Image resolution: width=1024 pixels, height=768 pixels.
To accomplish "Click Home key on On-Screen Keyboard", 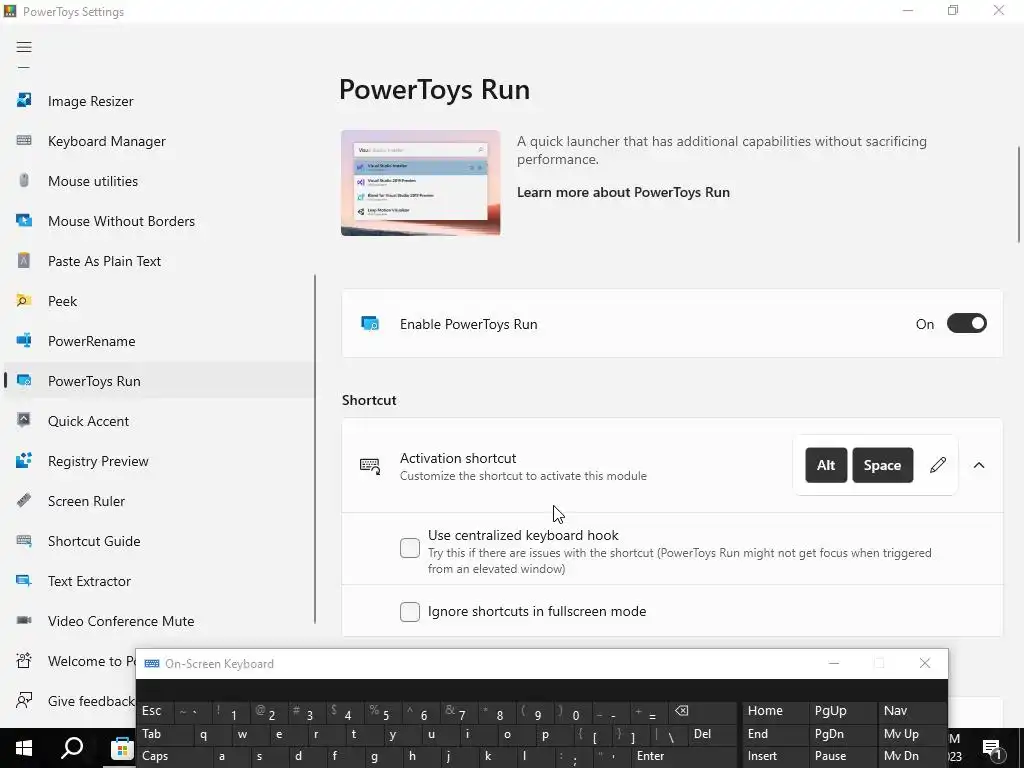I will click(776, 711).
